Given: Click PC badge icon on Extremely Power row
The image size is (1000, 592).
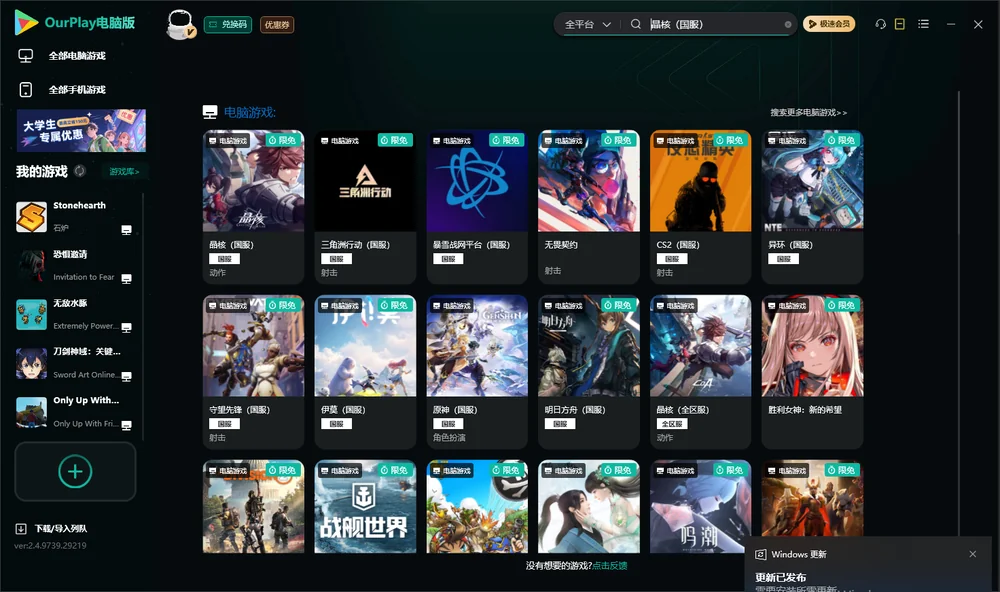Looking at the screenshot, I should tap(126, 327).
